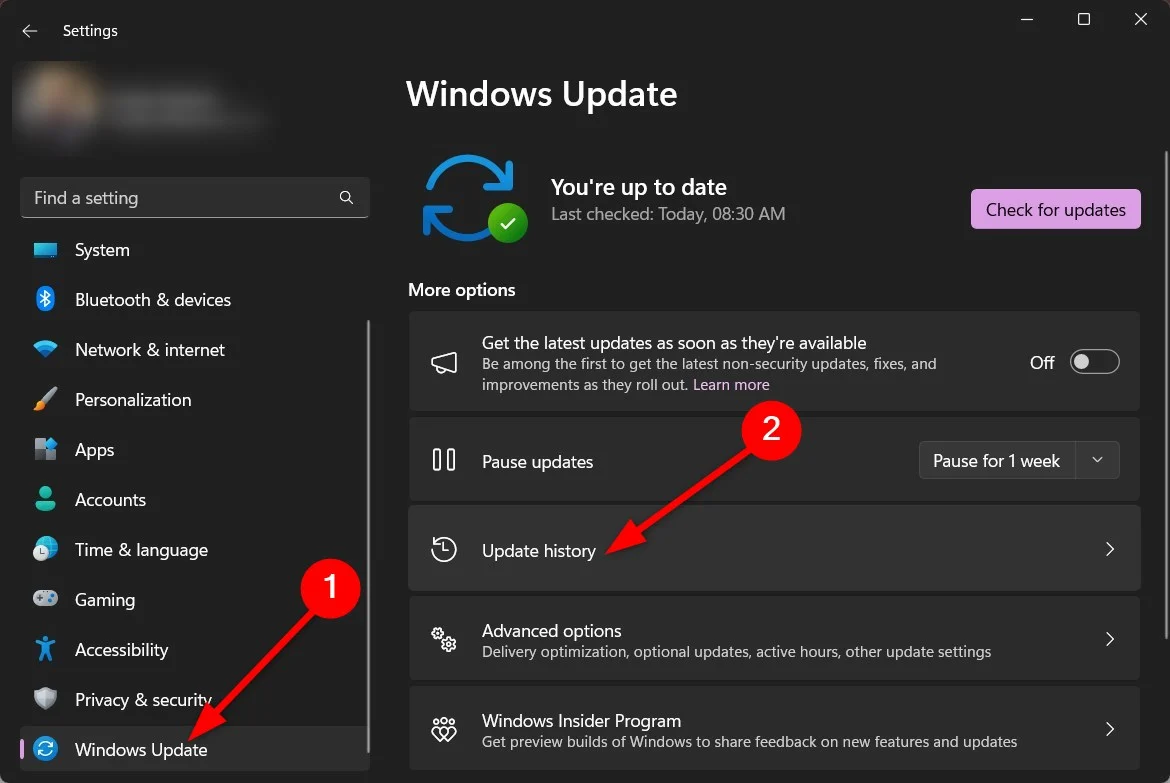
Task: Open Bluetooth & devices category
Action: [194, 299]
